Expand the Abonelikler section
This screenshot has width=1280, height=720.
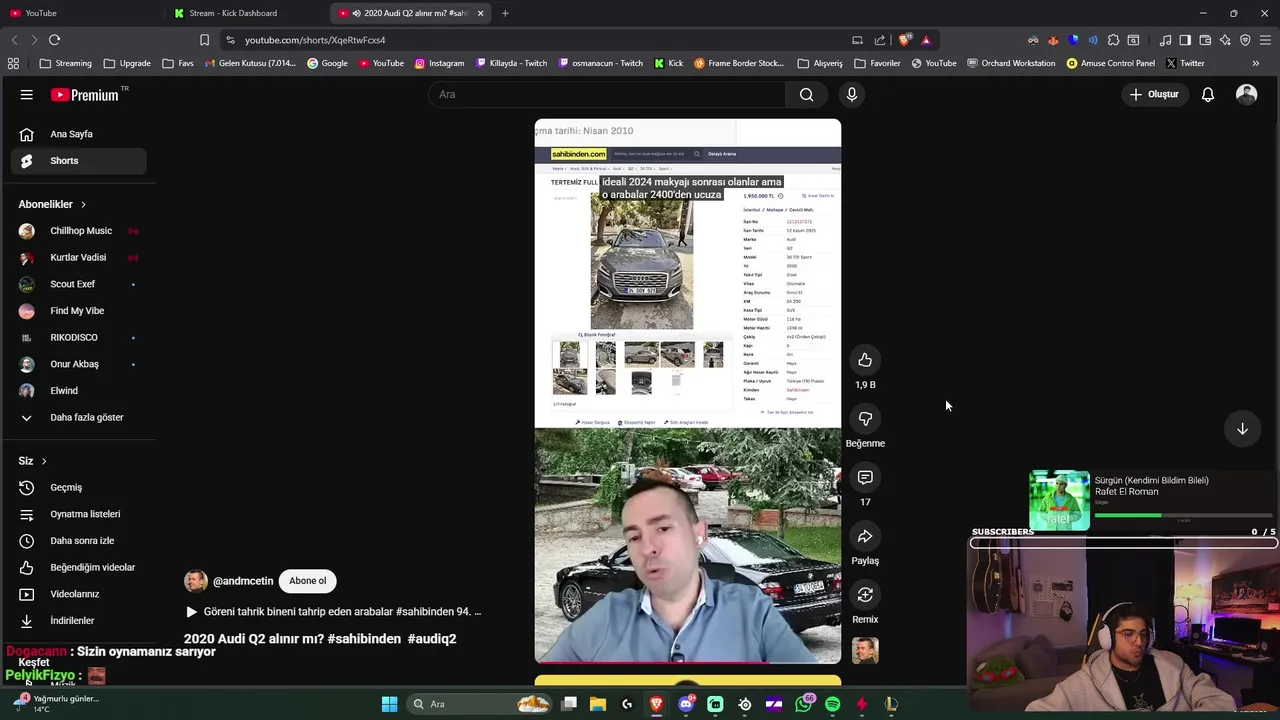(x=52, y=204)
